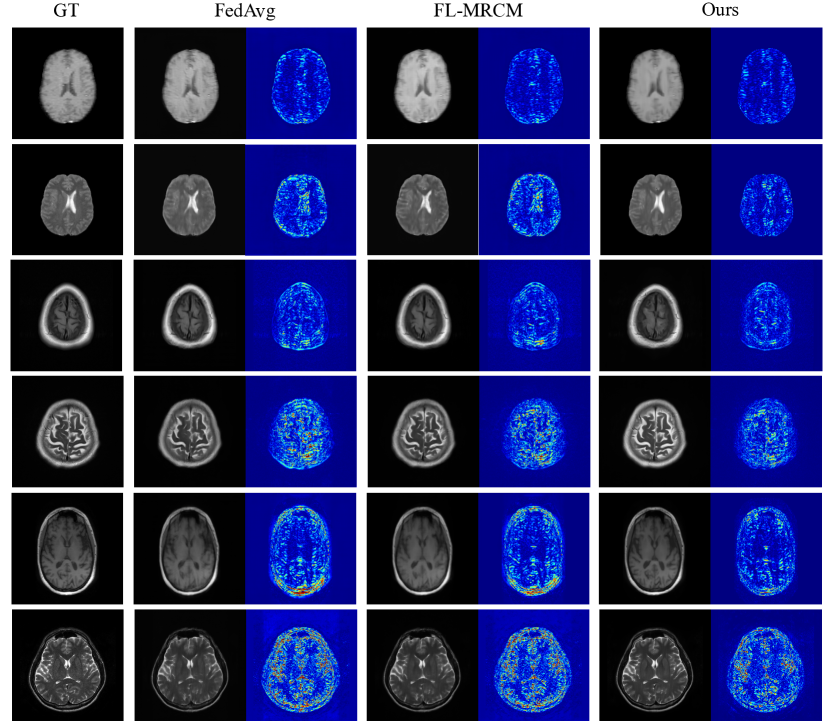Pick Ours error heatmap in the second row
Viewport: 831px width, 726px height.
[x=766, y=199]
